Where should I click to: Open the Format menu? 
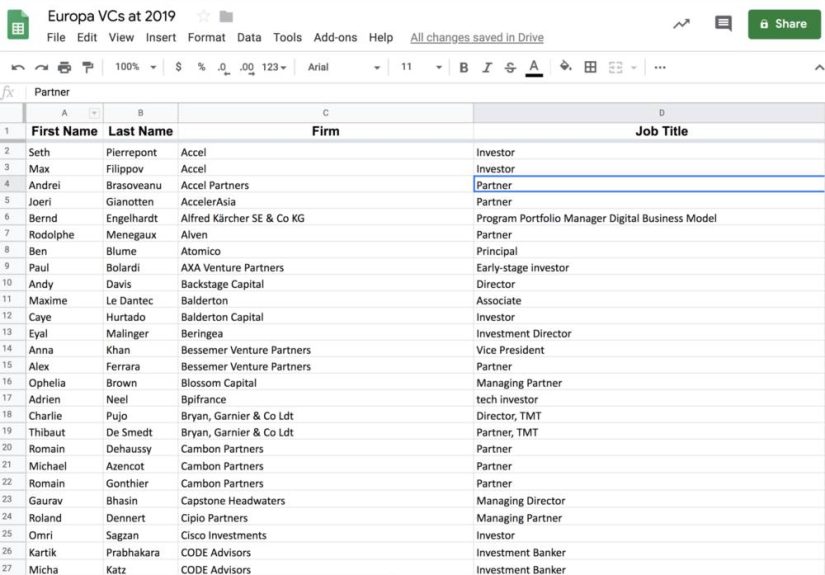[206, 37]
